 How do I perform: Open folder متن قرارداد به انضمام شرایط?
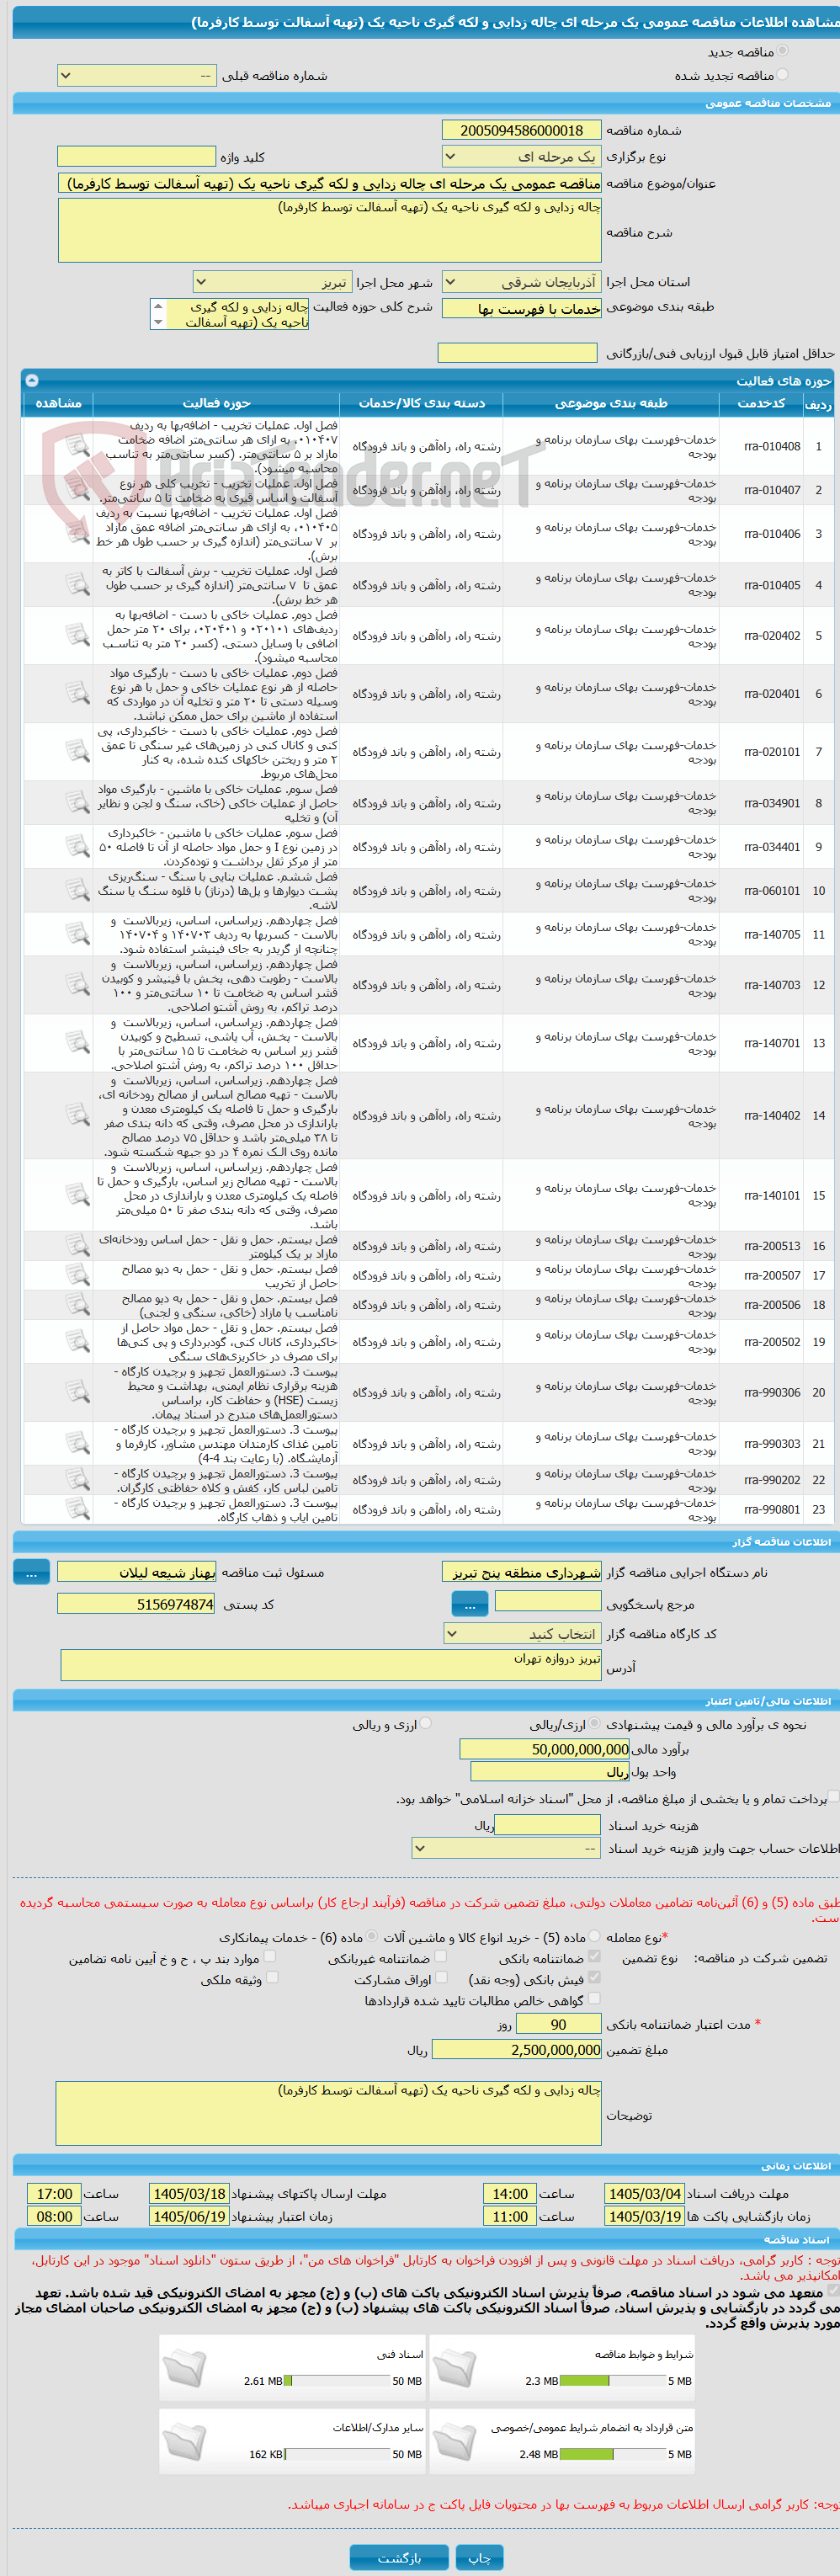tap(455, 2441)
